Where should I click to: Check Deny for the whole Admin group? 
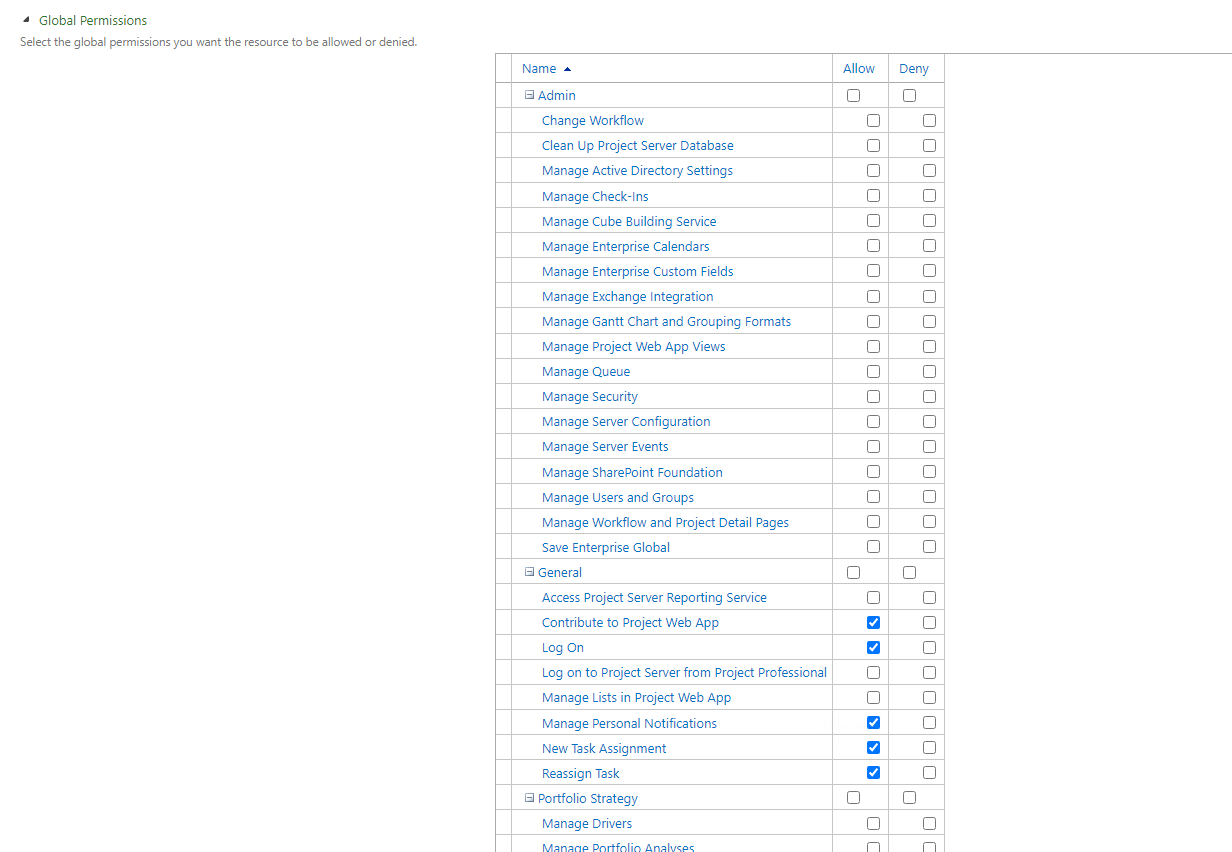[909, 96]
